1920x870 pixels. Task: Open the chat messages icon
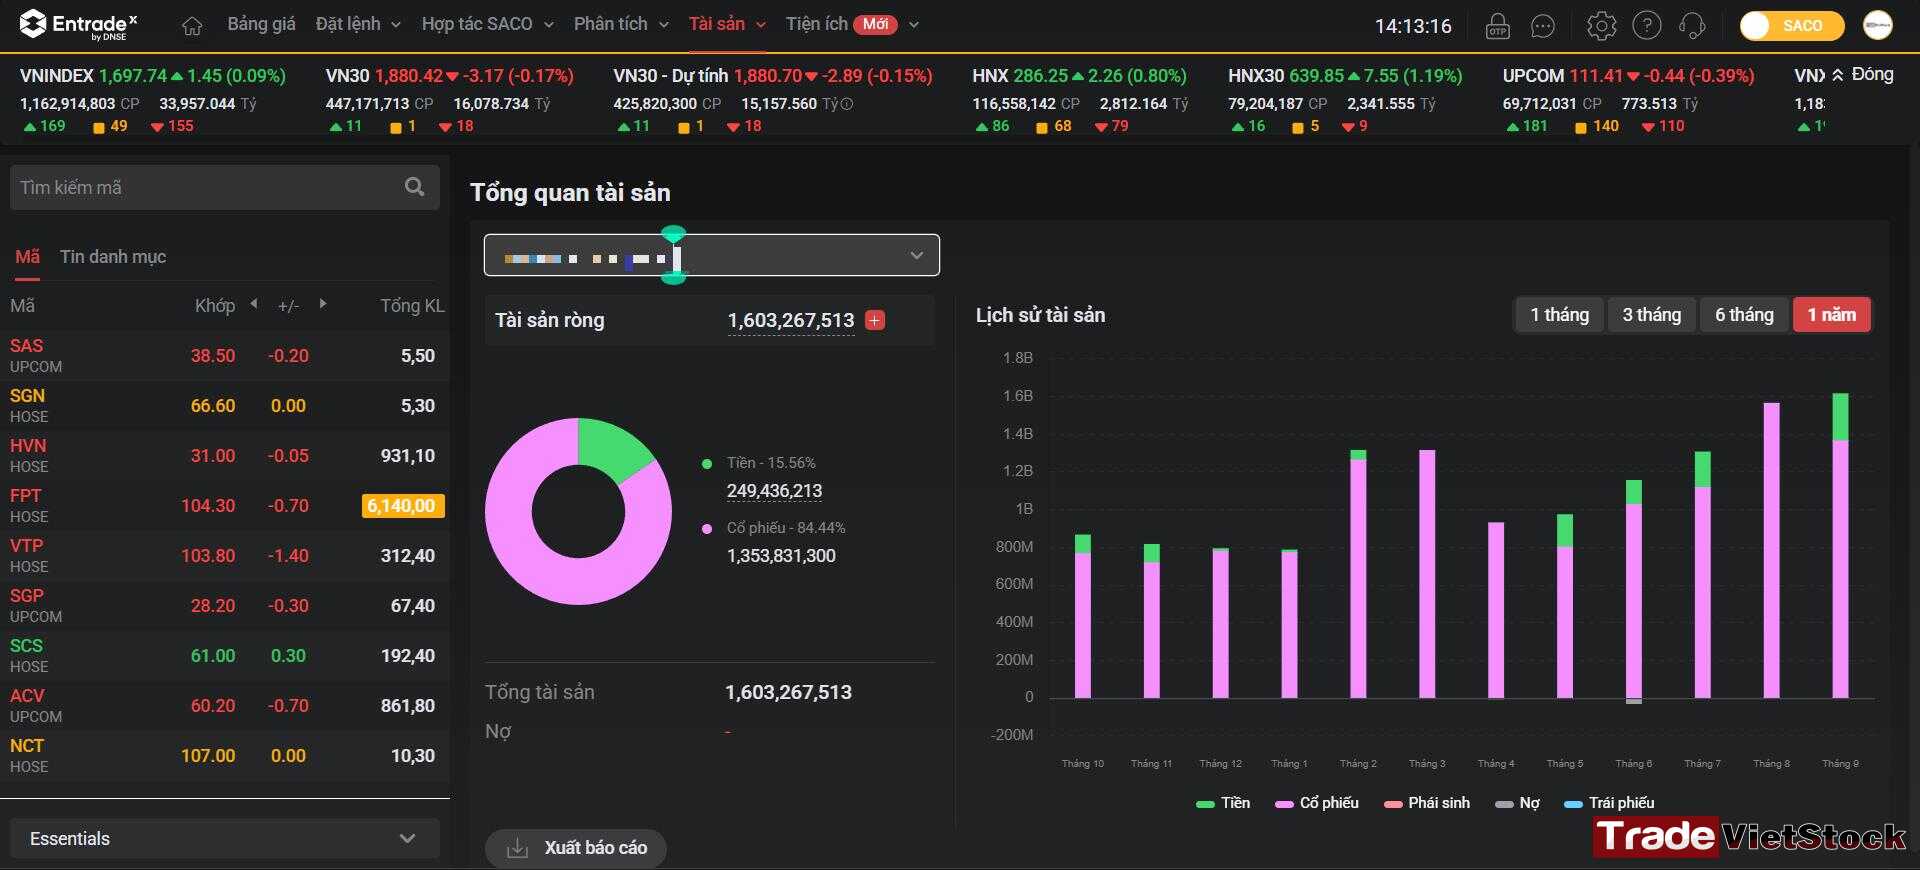coord(1543,26)
